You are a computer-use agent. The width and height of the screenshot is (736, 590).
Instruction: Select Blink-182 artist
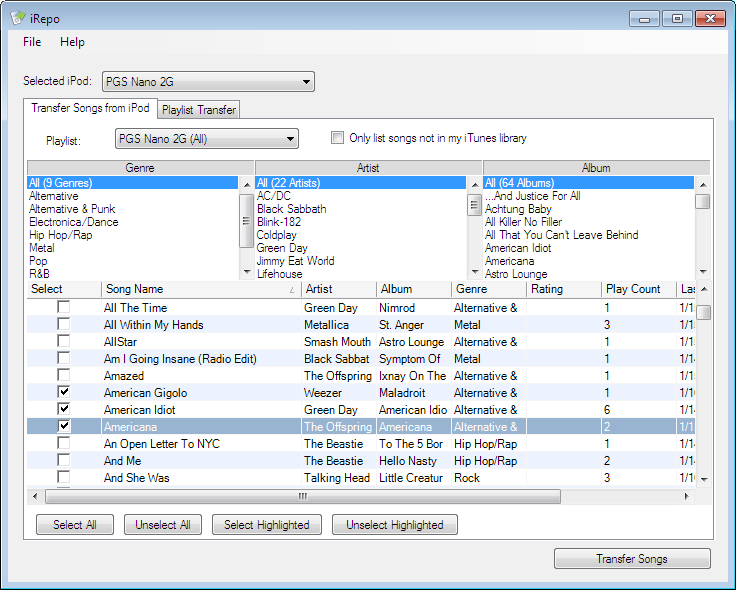pyautogui.click(x=360, y=222)
